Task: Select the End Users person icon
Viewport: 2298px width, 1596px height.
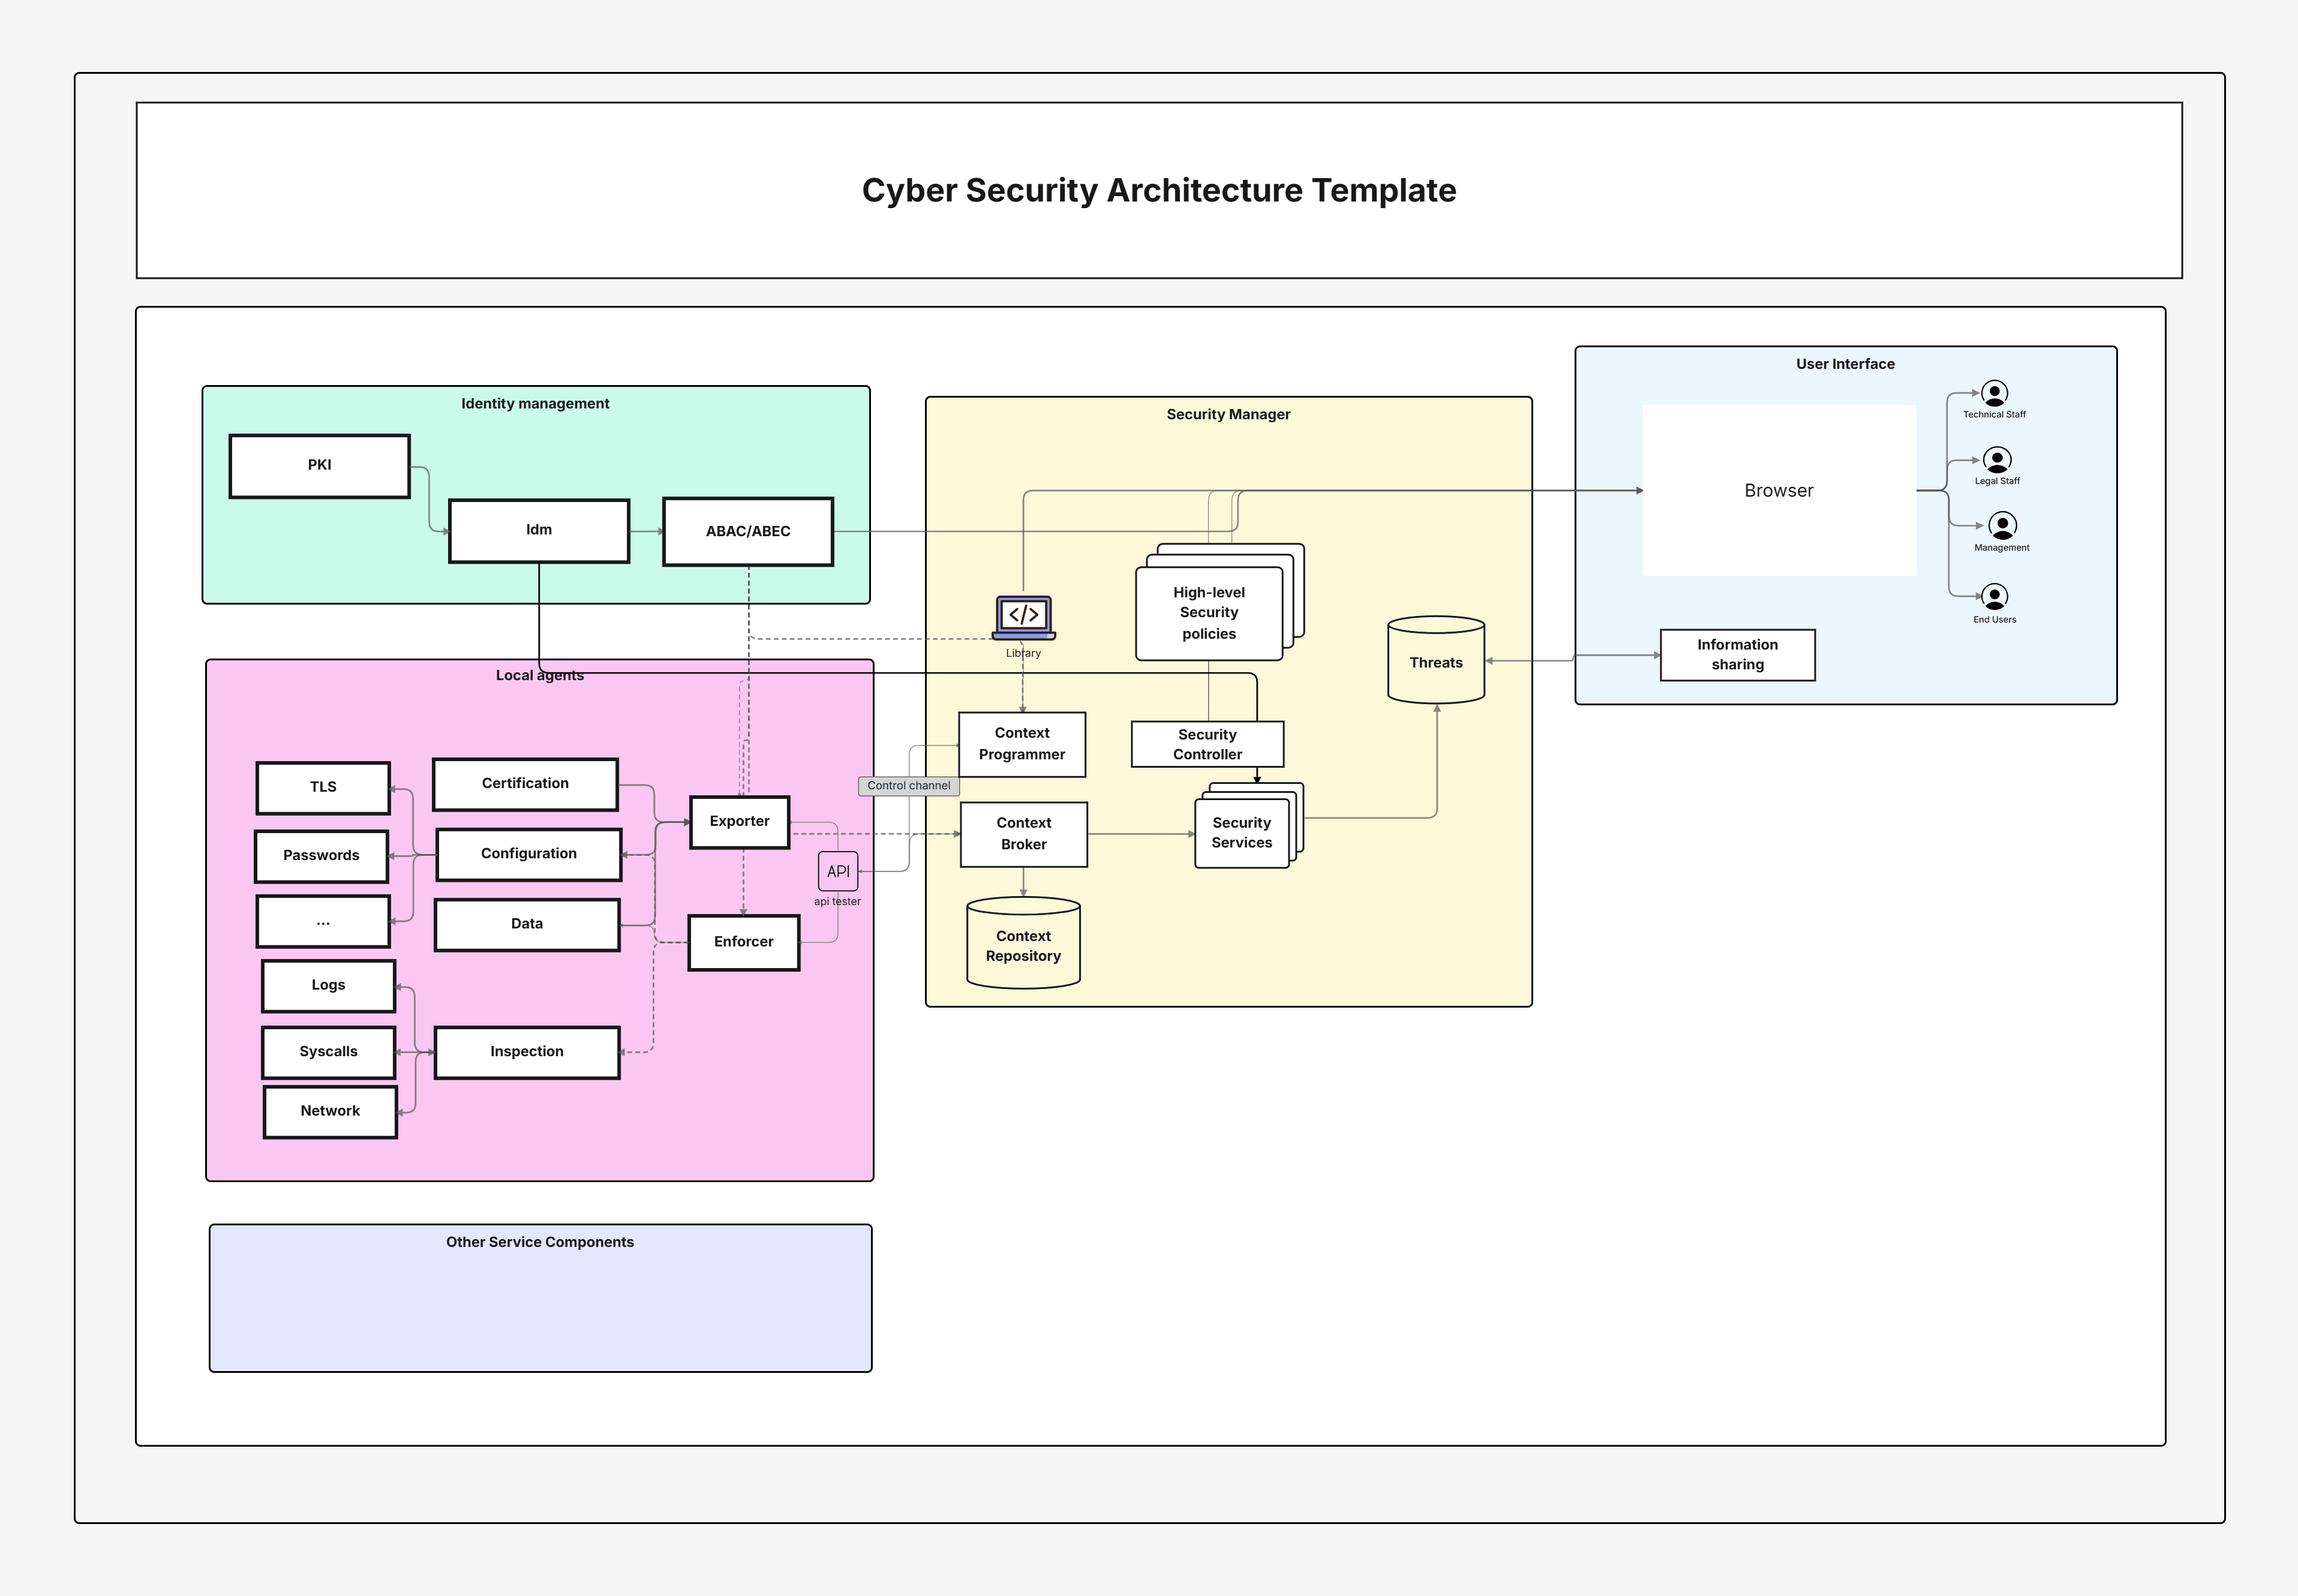Action: click(1994, 597)
